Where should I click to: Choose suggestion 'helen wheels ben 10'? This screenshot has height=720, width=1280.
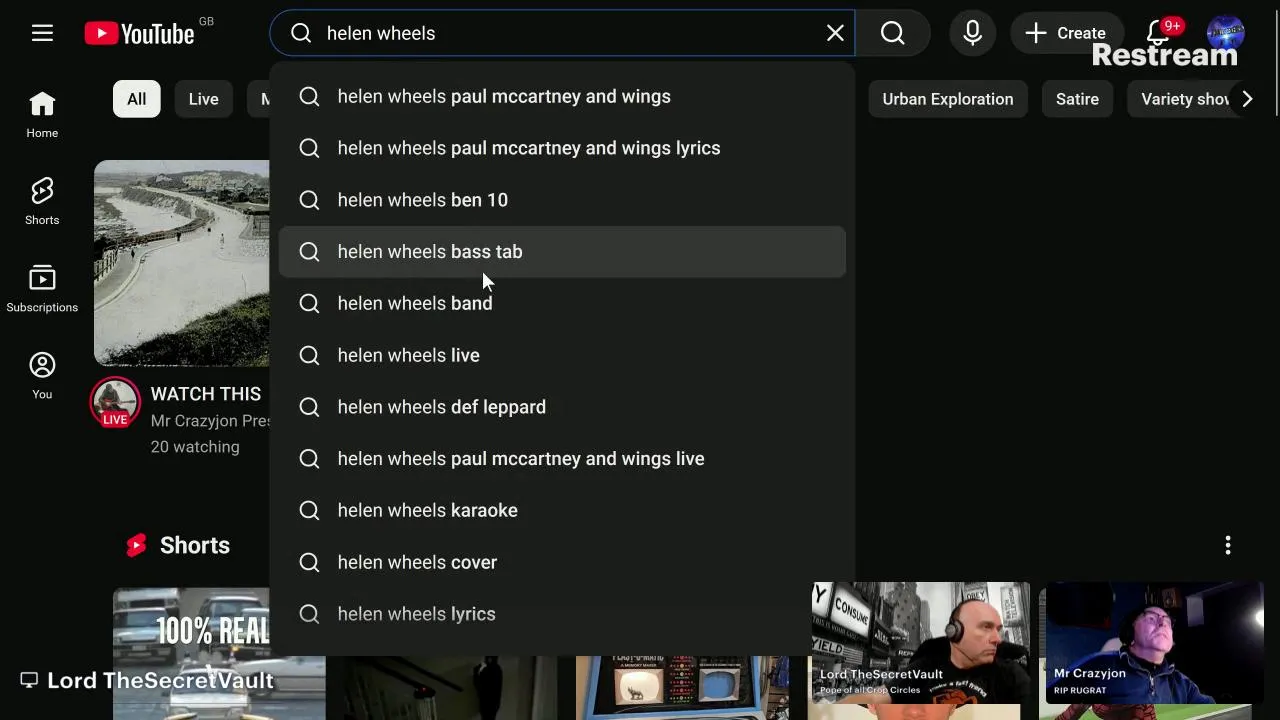tap(562, 200)
